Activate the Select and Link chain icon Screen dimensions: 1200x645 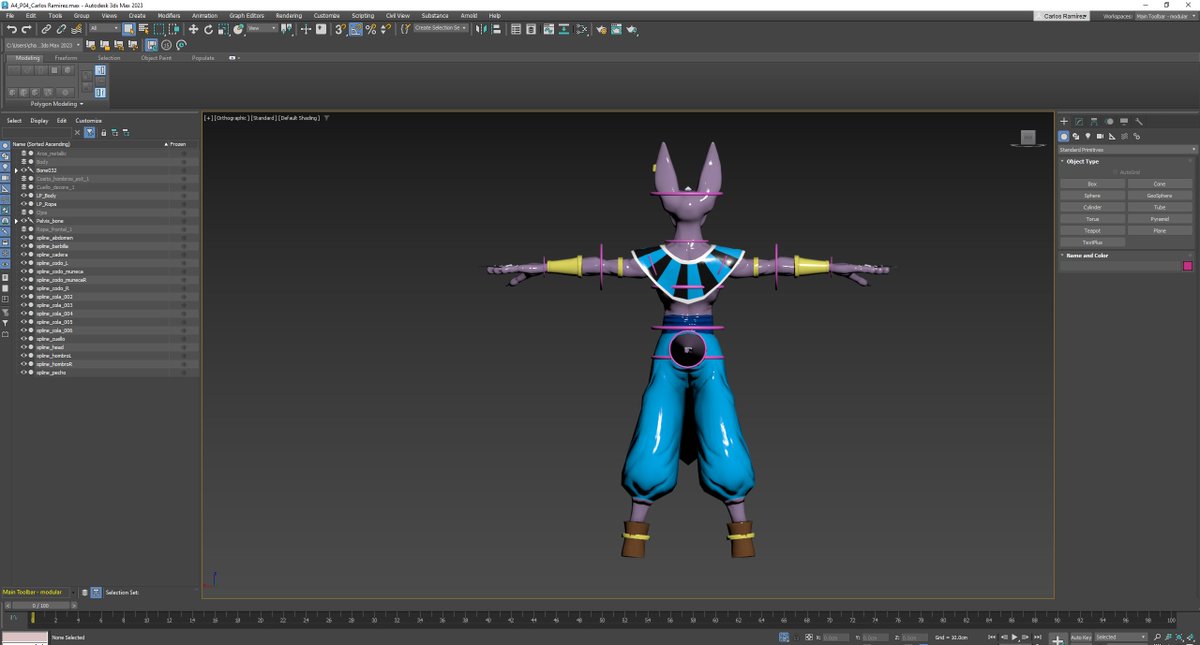point(45,29)
